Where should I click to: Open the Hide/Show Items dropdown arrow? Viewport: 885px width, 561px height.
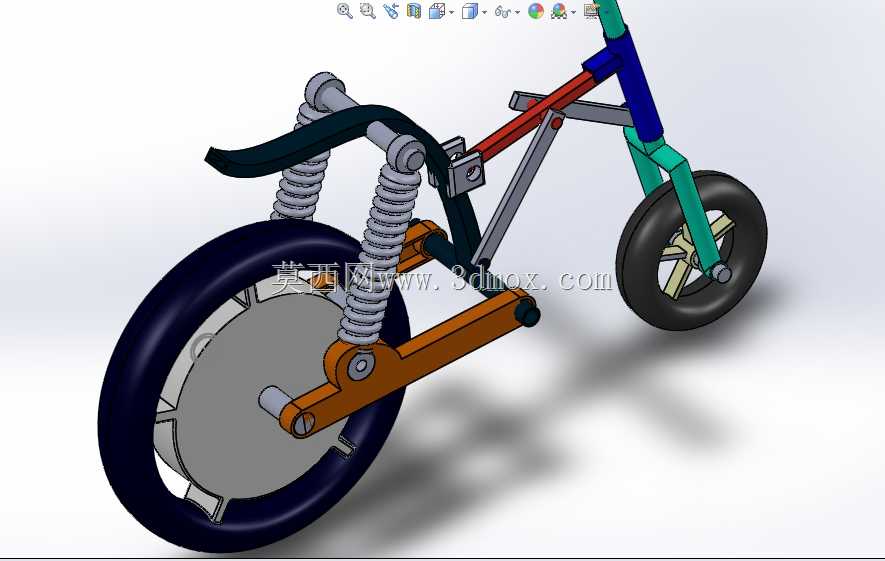(518, 12)
